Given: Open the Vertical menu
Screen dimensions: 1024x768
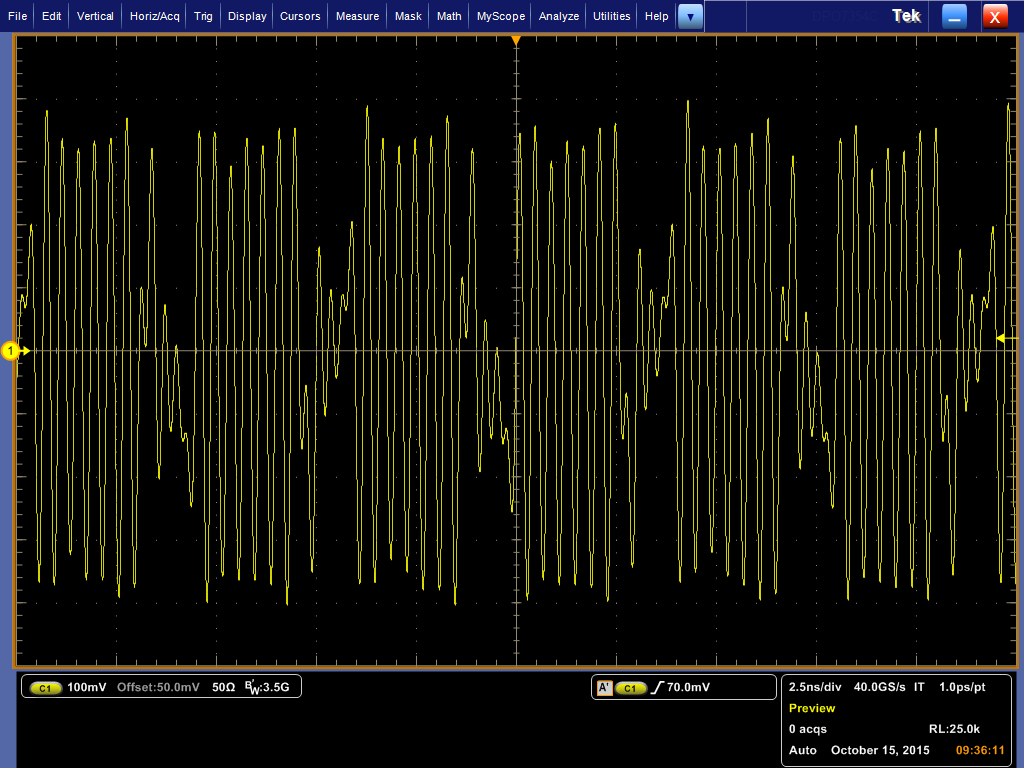Looking at the screenshot, I should pos(95,16).
